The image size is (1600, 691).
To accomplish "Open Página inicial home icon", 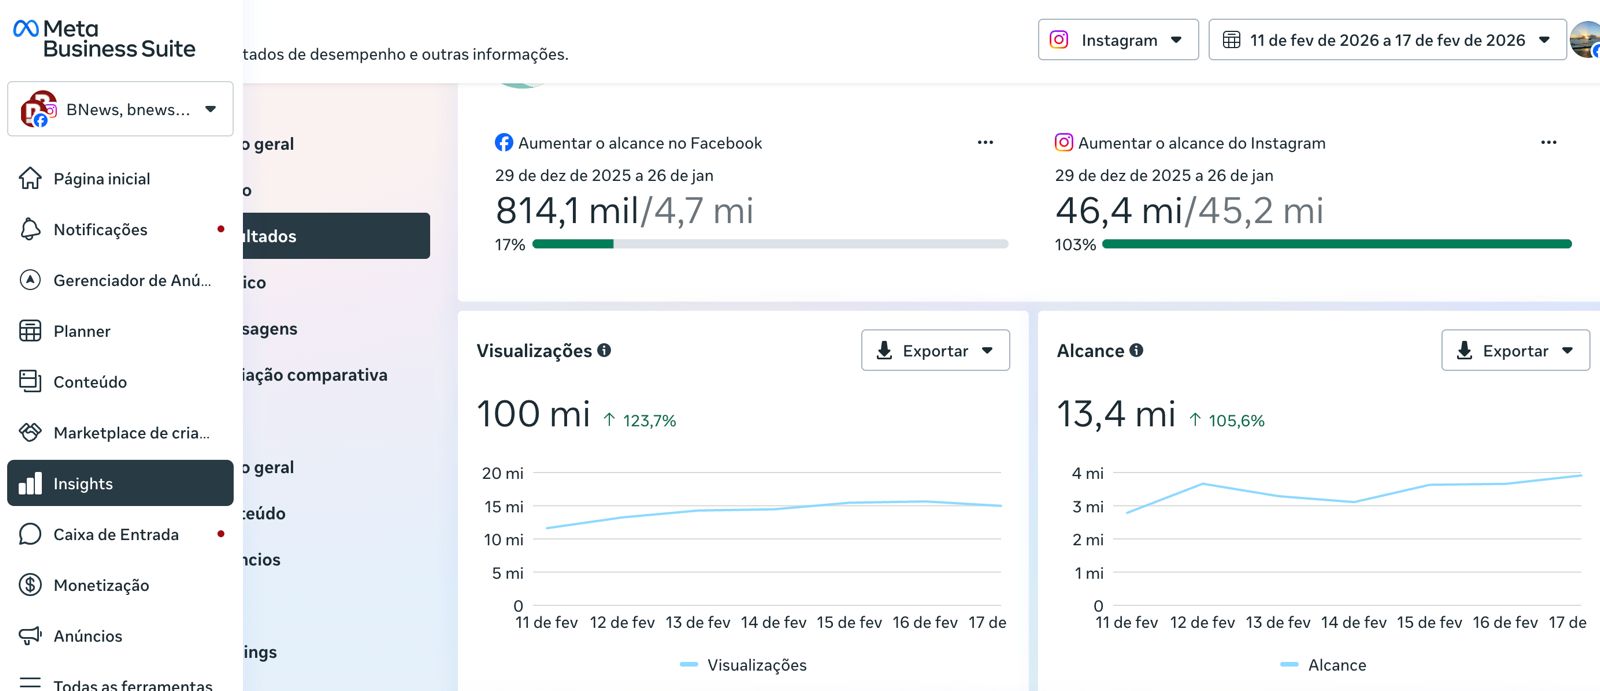I will pyautogui.click(x=30, y=179).
